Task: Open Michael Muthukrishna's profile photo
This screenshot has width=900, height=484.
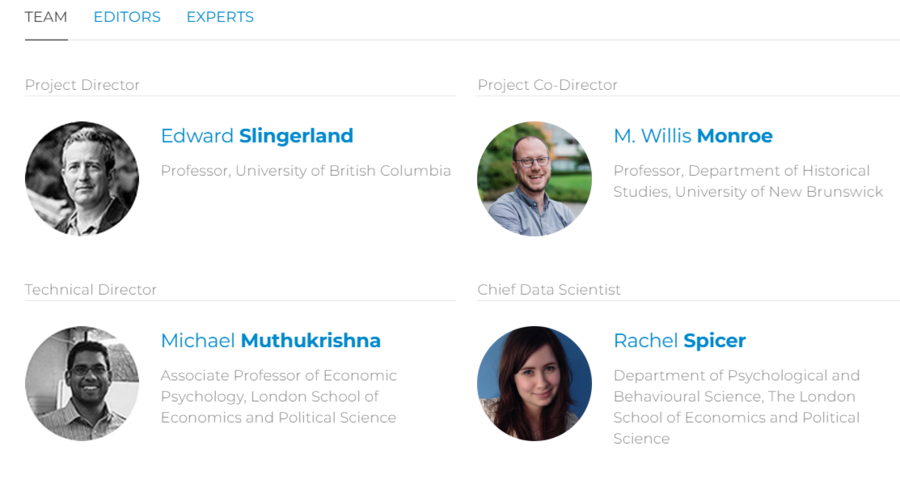Action: click(82, 383)
